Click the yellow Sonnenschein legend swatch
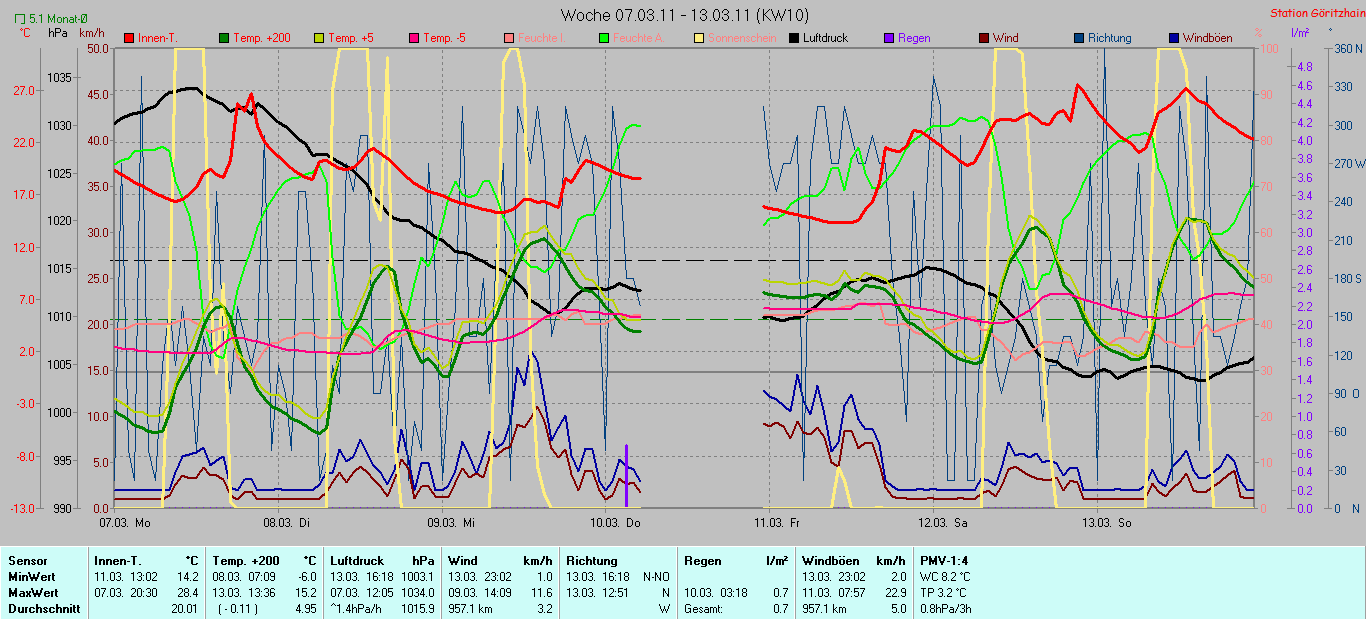 [699, 38]
